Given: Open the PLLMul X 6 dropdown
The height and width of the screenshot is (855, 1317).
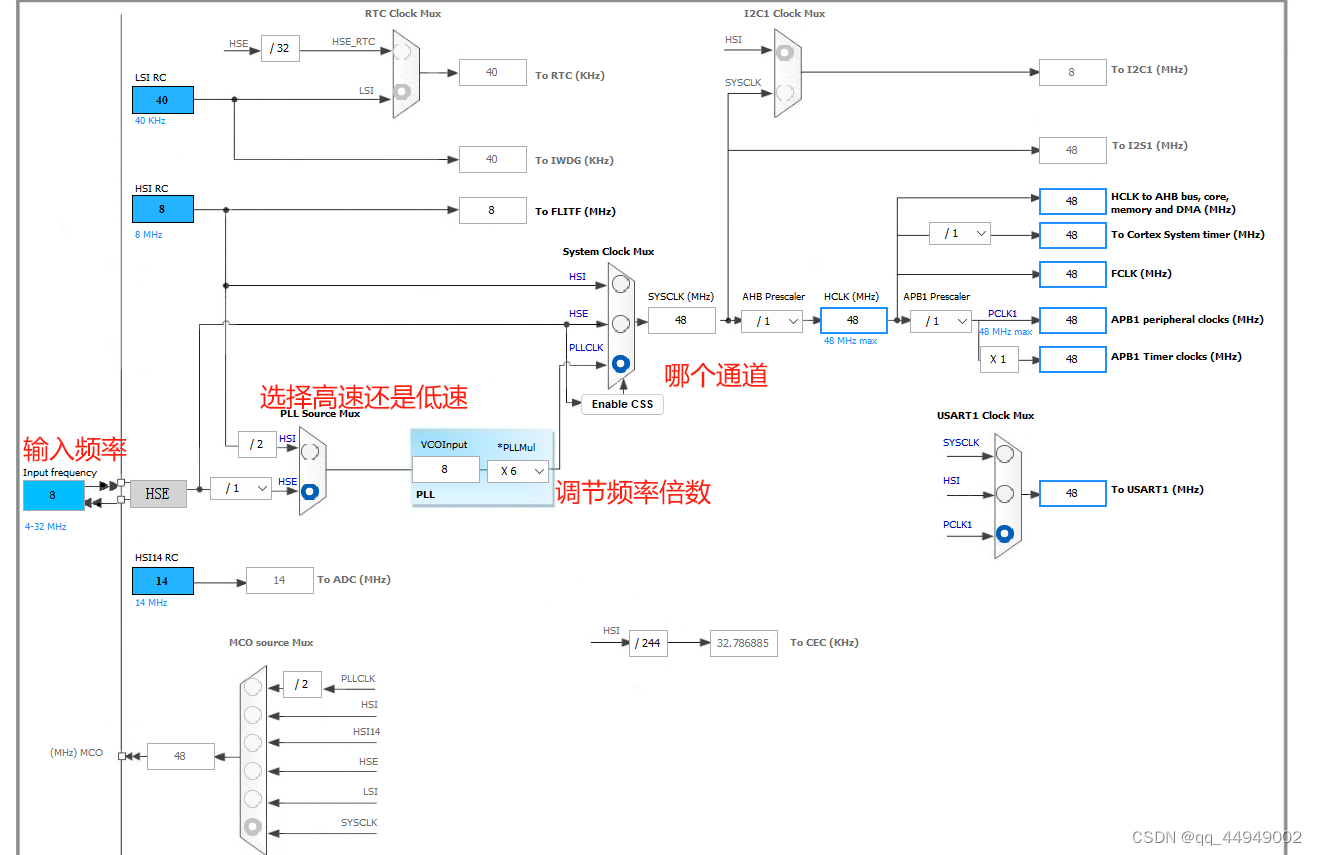Looking at the screenshot, I should 518,470.
